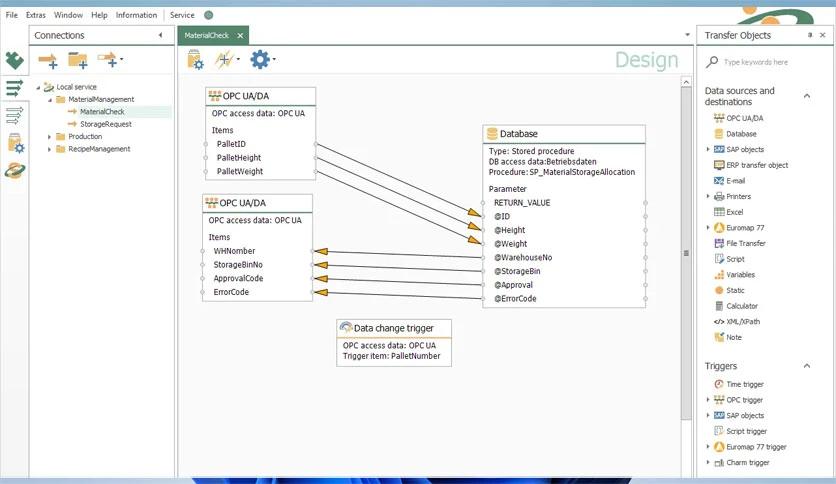
Task: Click the File Transfer object
Action: pyautogui.click(x=745, y=243)
